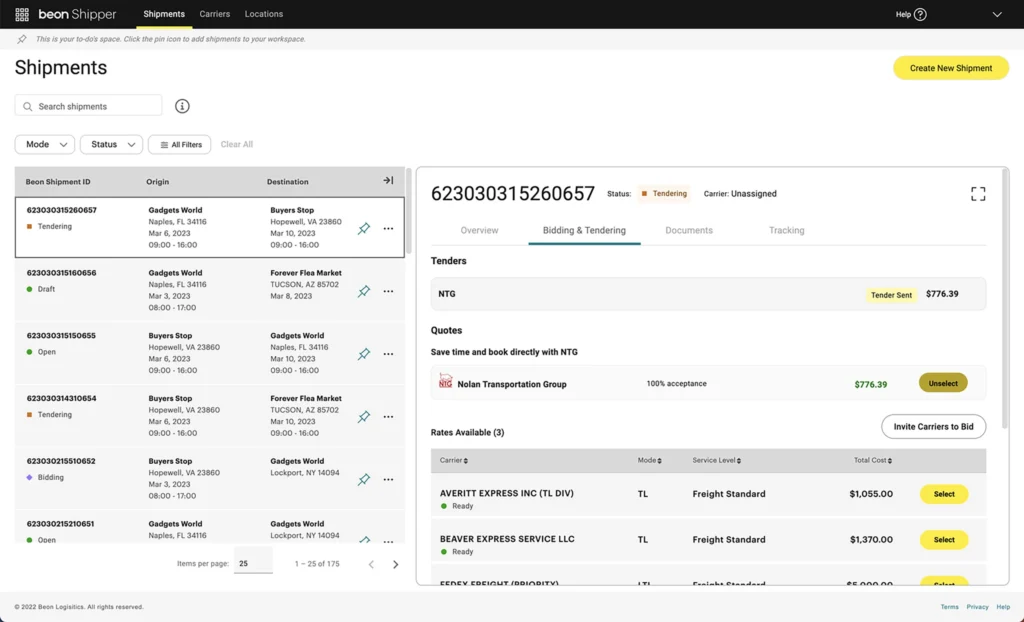Pin shipment 623030315160656
Image resolution: width=1024 pixels, height=622 pixels.
coord(364,291)
